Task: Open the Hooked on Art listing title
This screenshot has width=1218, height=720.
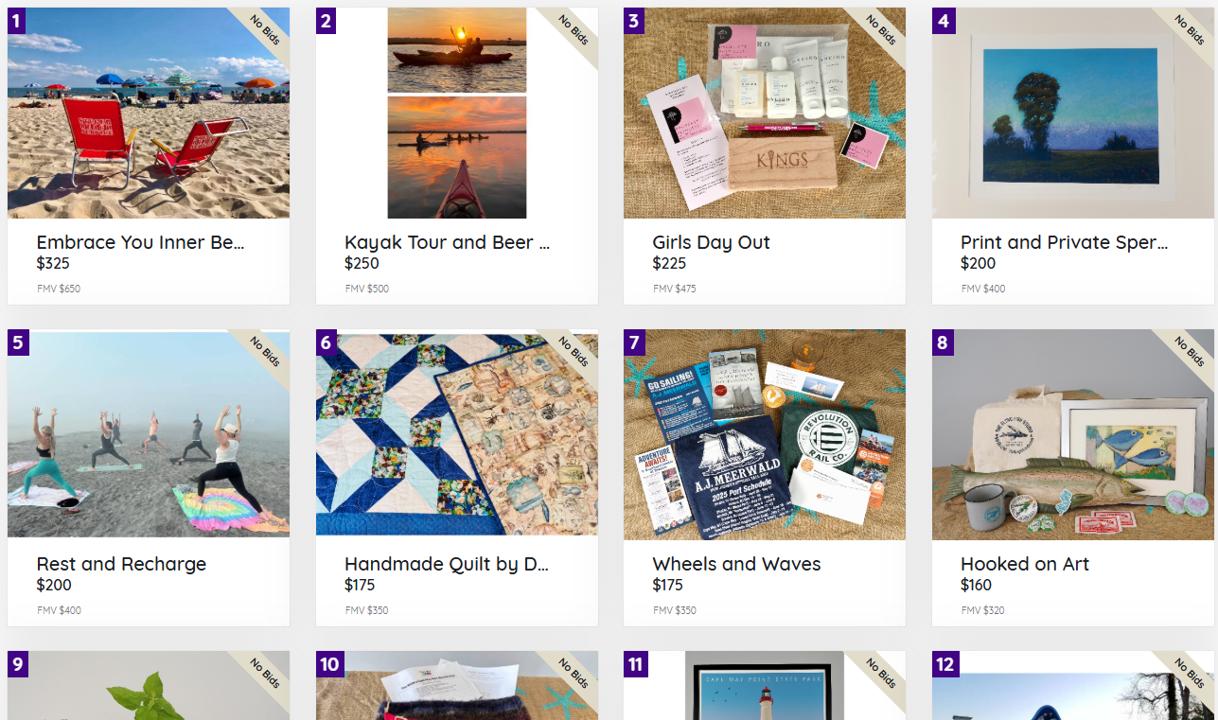Action: pyautogui.click(x=1025, y=564)
